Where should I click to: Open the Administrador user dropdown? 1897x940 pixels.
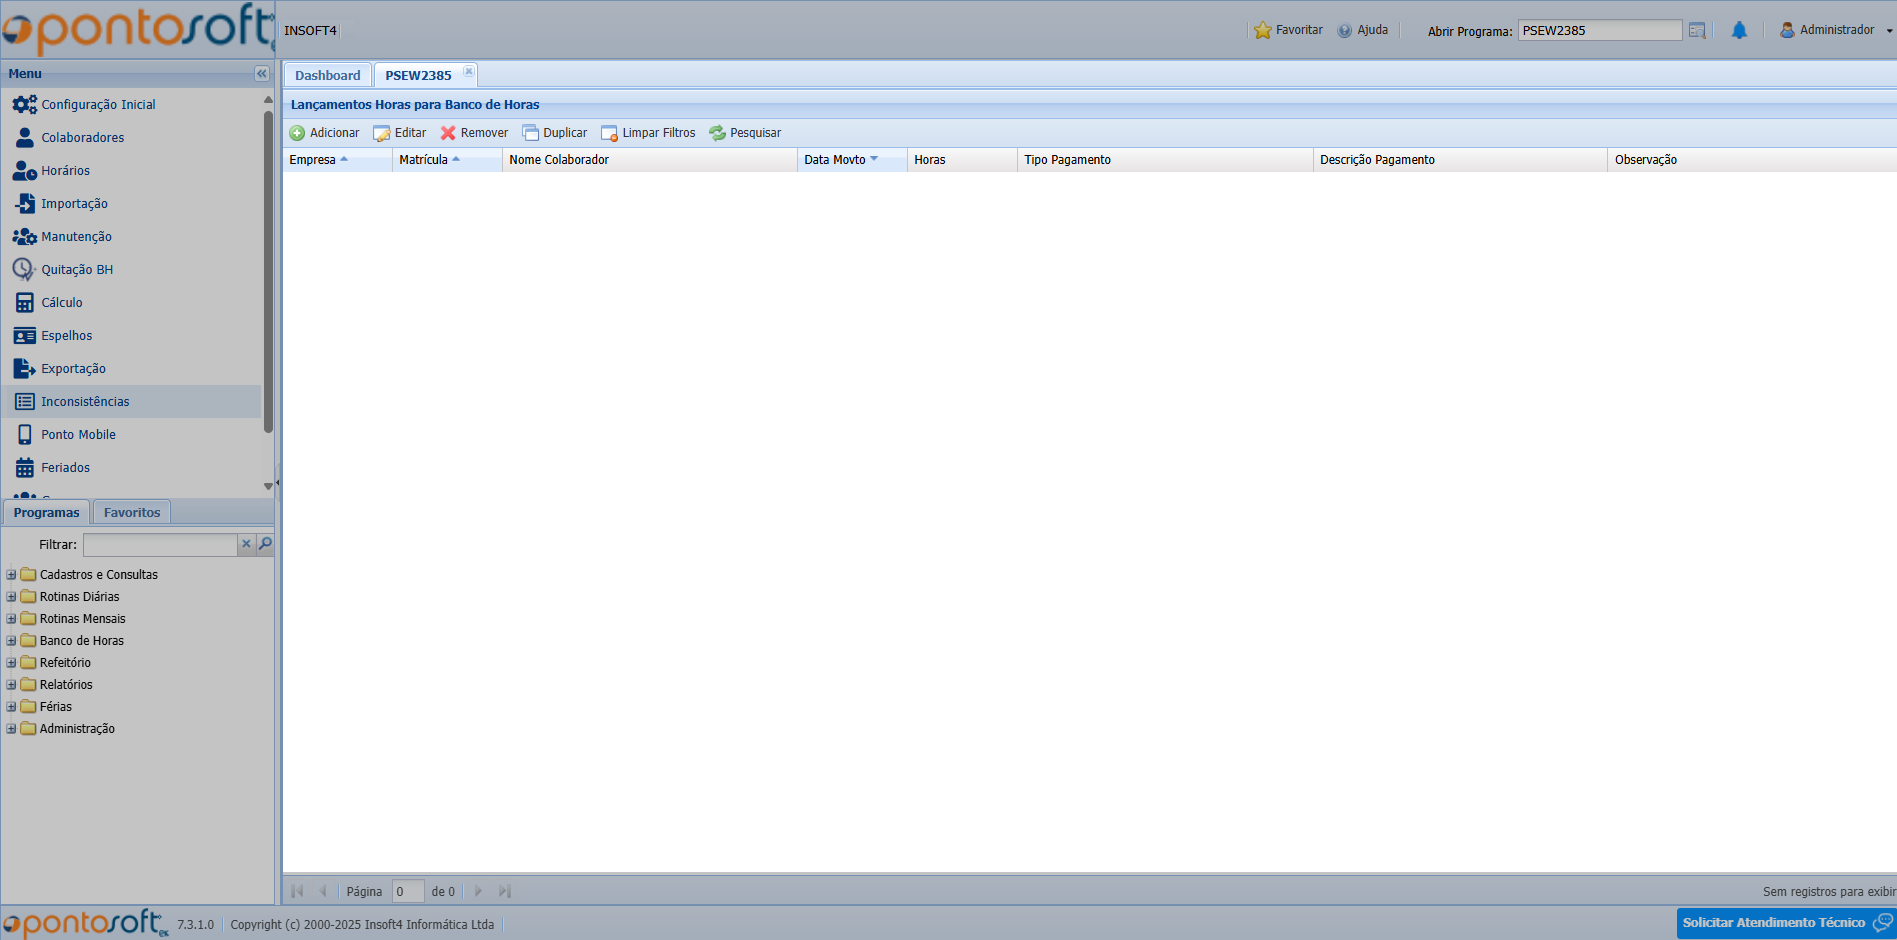1836,31
